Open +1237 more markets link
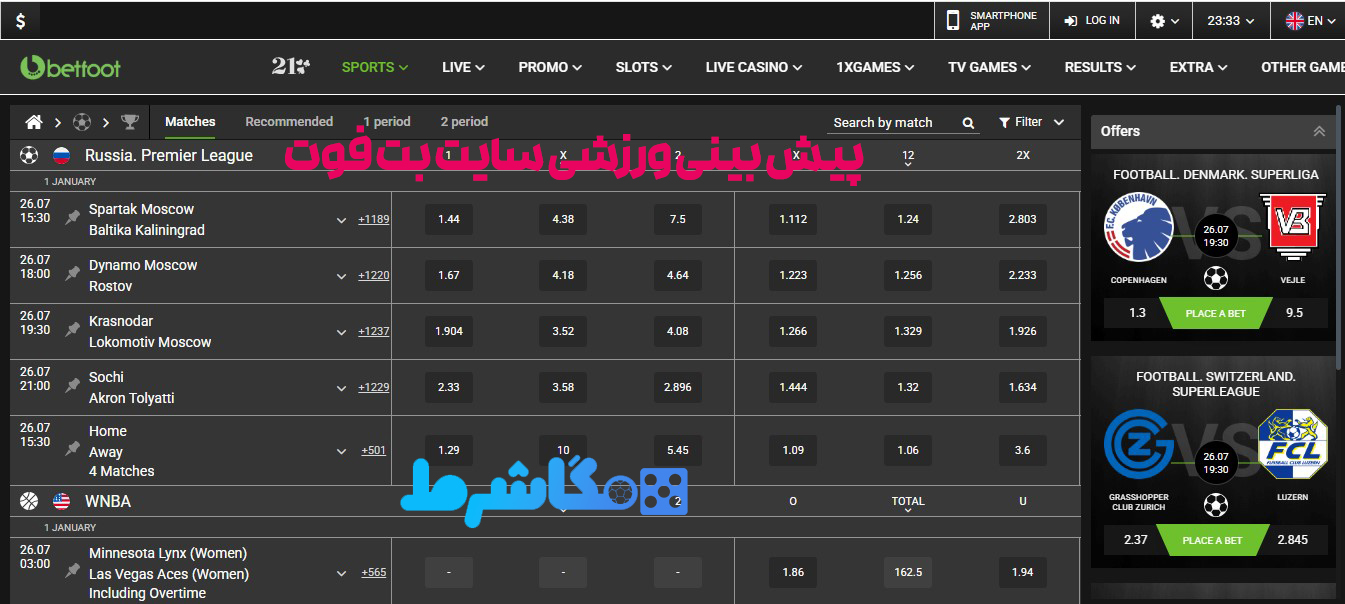This screenshot has width=1345, height=604. point(374,331)
